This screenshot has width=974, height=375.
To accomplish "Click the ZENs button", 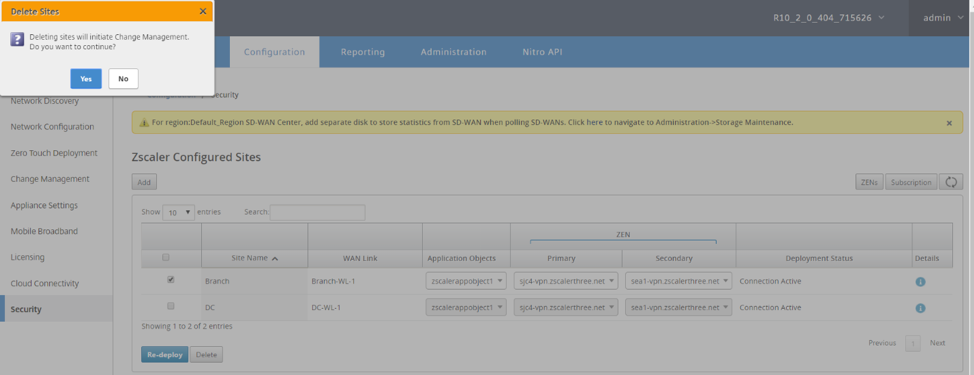I will (x=869, y=182).
